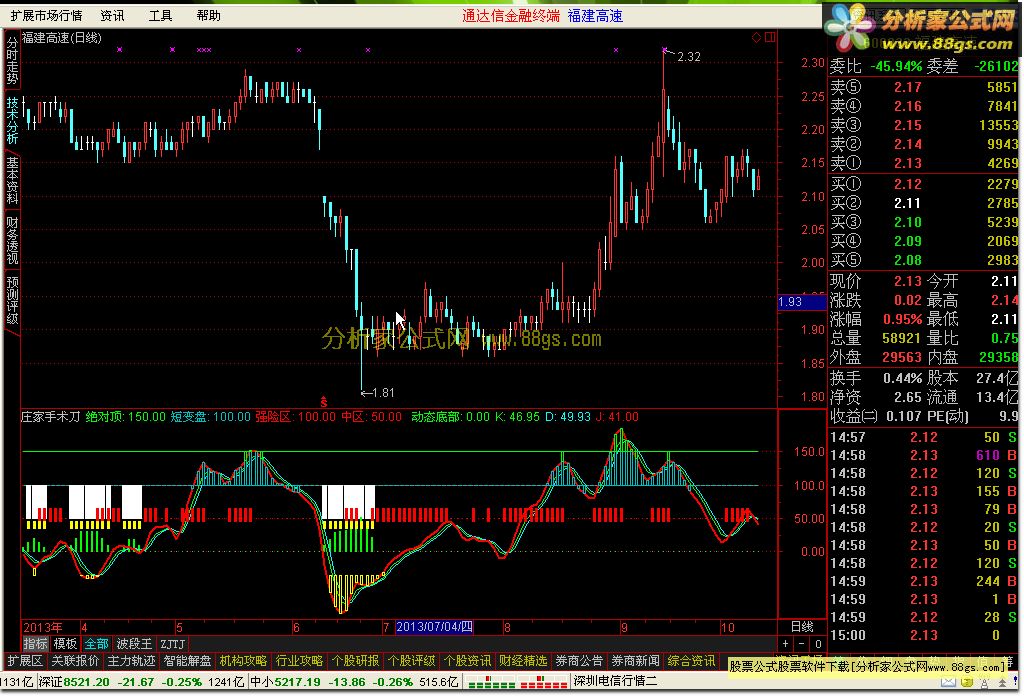This screenshot has width=1024, height=696.
Task: Click the 福建高速 title in the title bar
Action: (595, 16)
